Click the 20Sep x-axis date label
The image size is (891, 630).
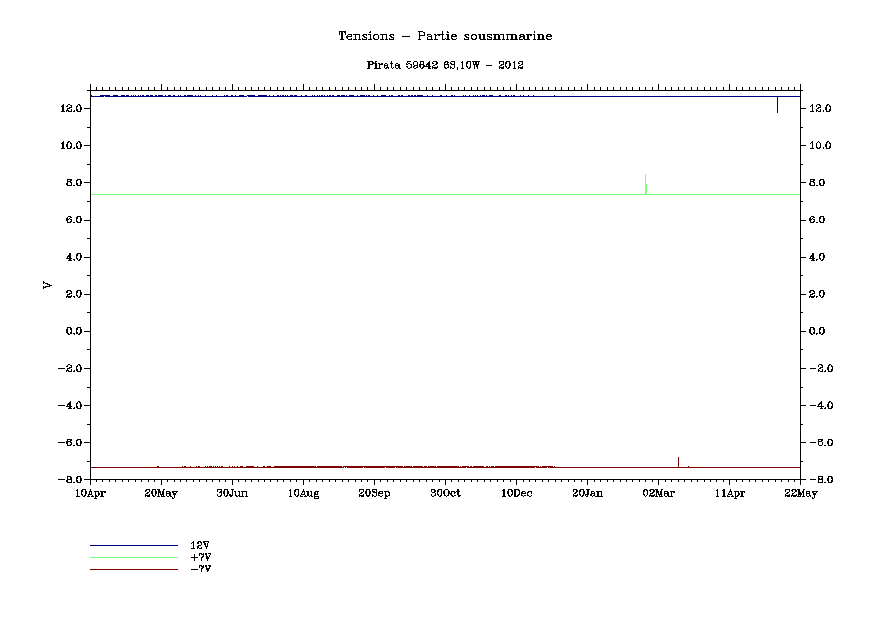click(374, 493)
